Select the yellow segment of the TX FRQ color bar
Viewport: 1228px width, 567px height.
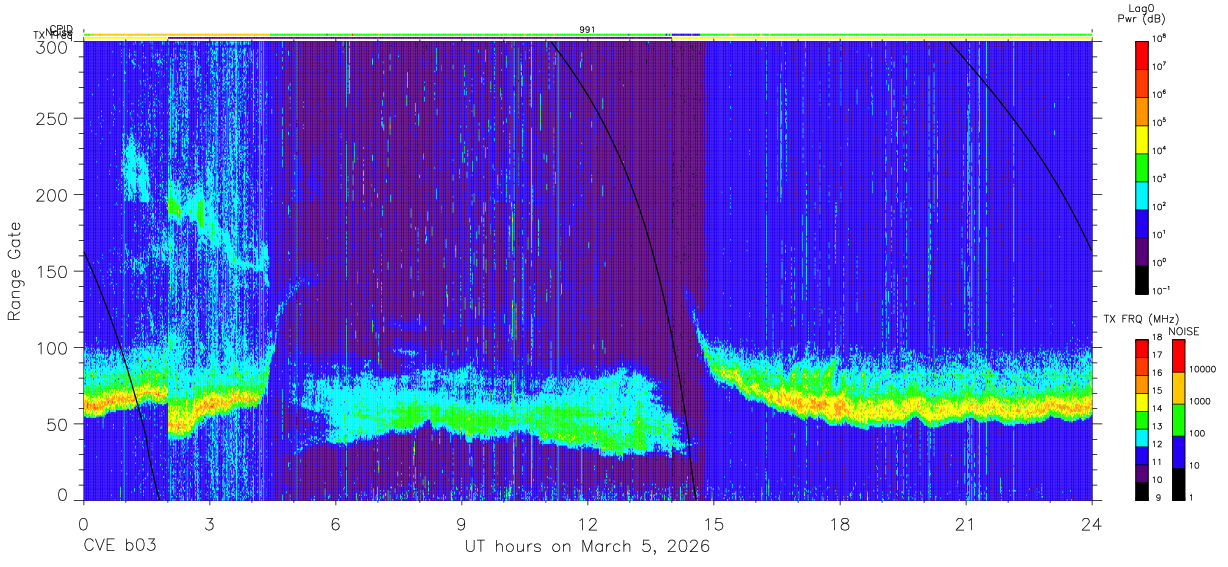(x=1142, y=400)
